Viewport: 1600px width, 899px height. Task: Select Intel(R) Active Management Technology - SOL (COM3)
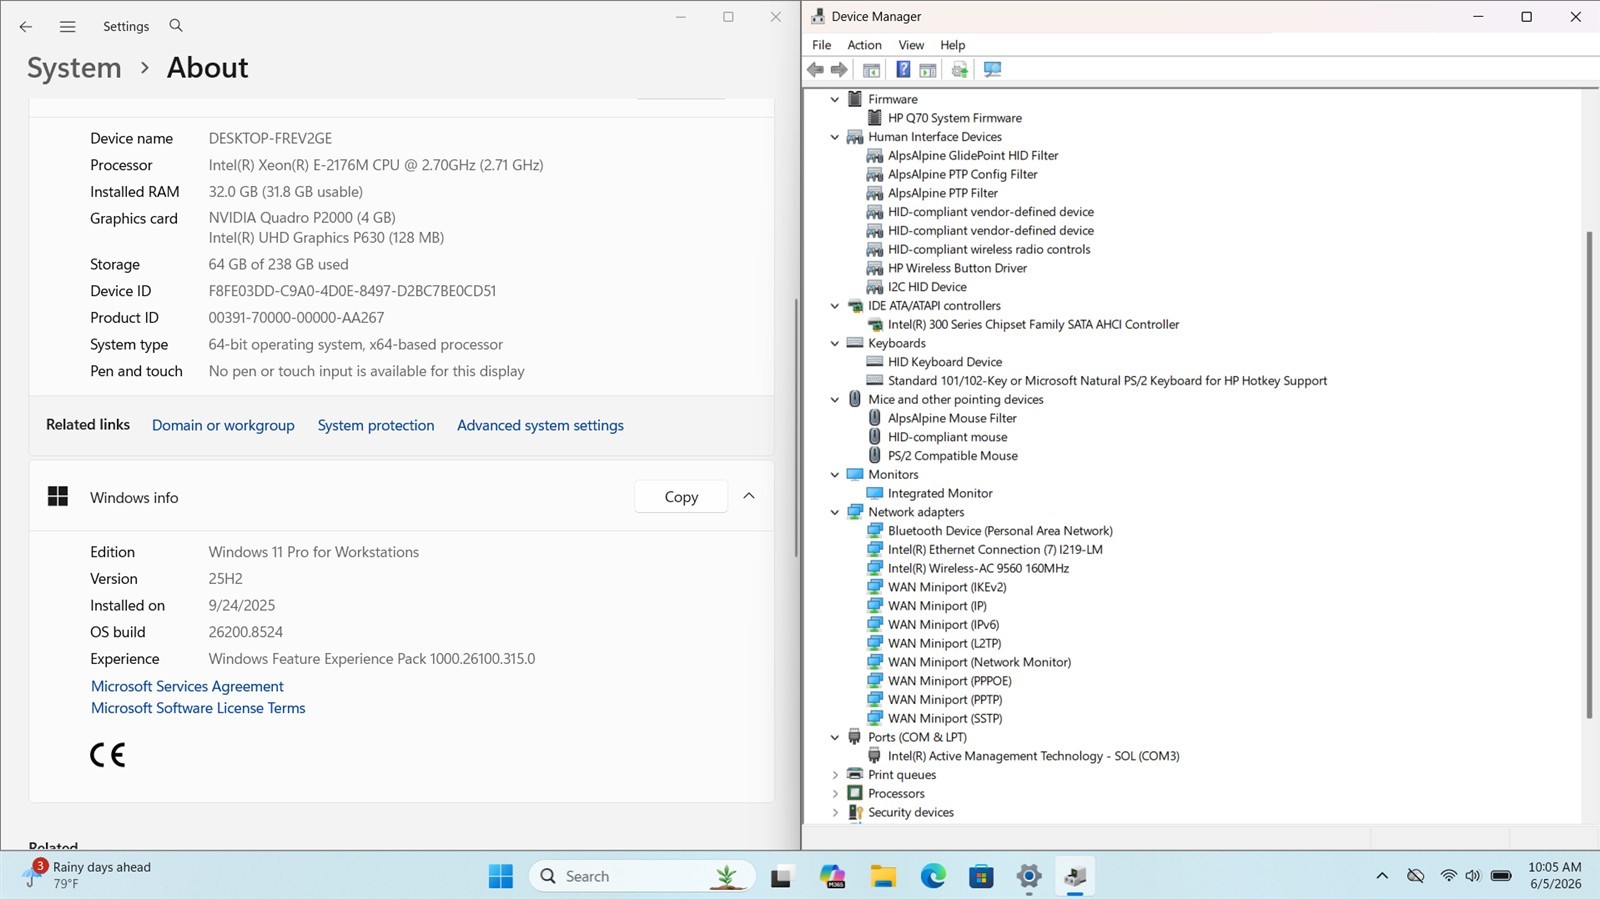1033,756
